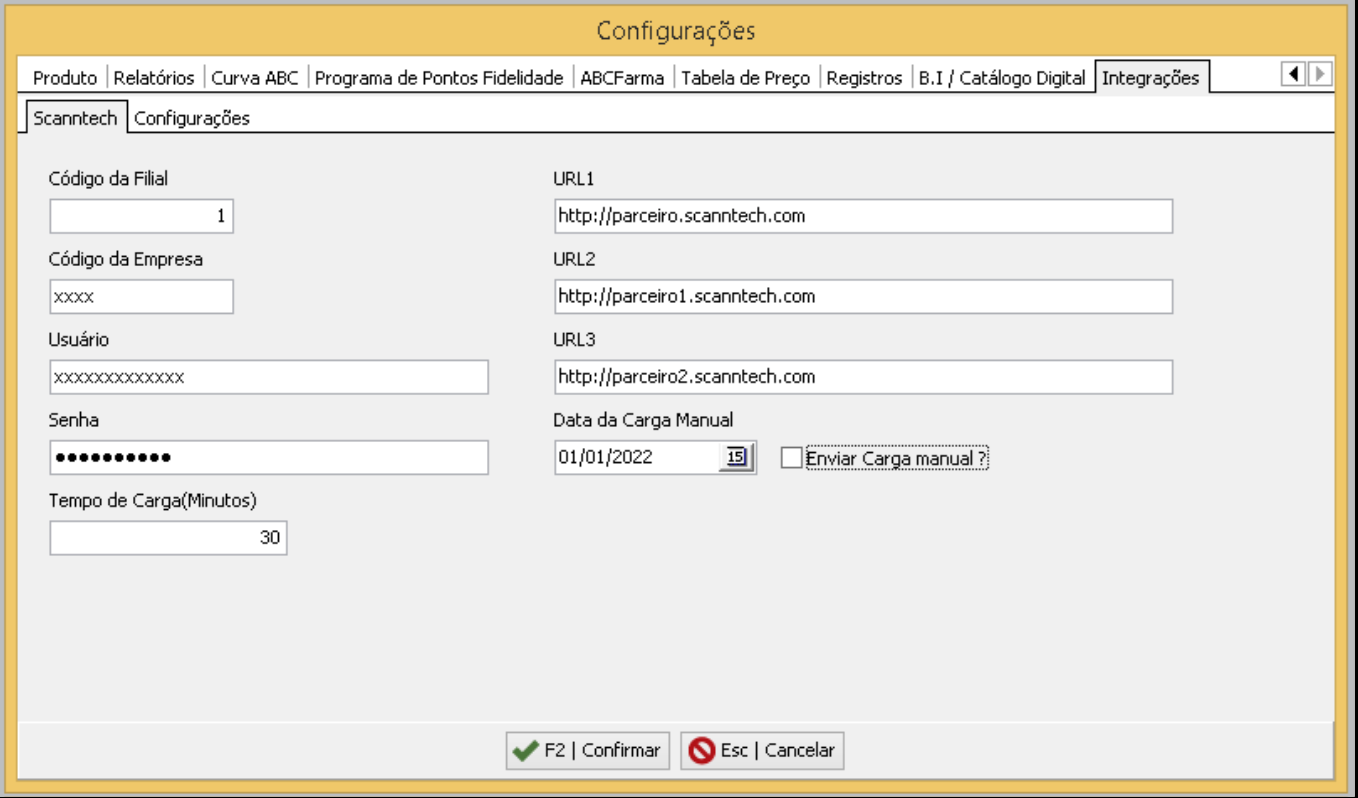
Task: Select the ABCFarma tab
Action: pyautogui.click(x=622, y=78)
